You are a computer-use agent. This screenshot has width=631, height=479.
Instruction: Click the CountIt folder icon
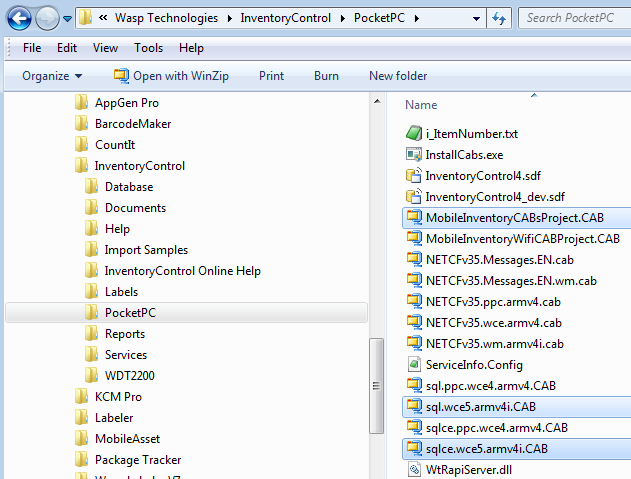point(81,144)
